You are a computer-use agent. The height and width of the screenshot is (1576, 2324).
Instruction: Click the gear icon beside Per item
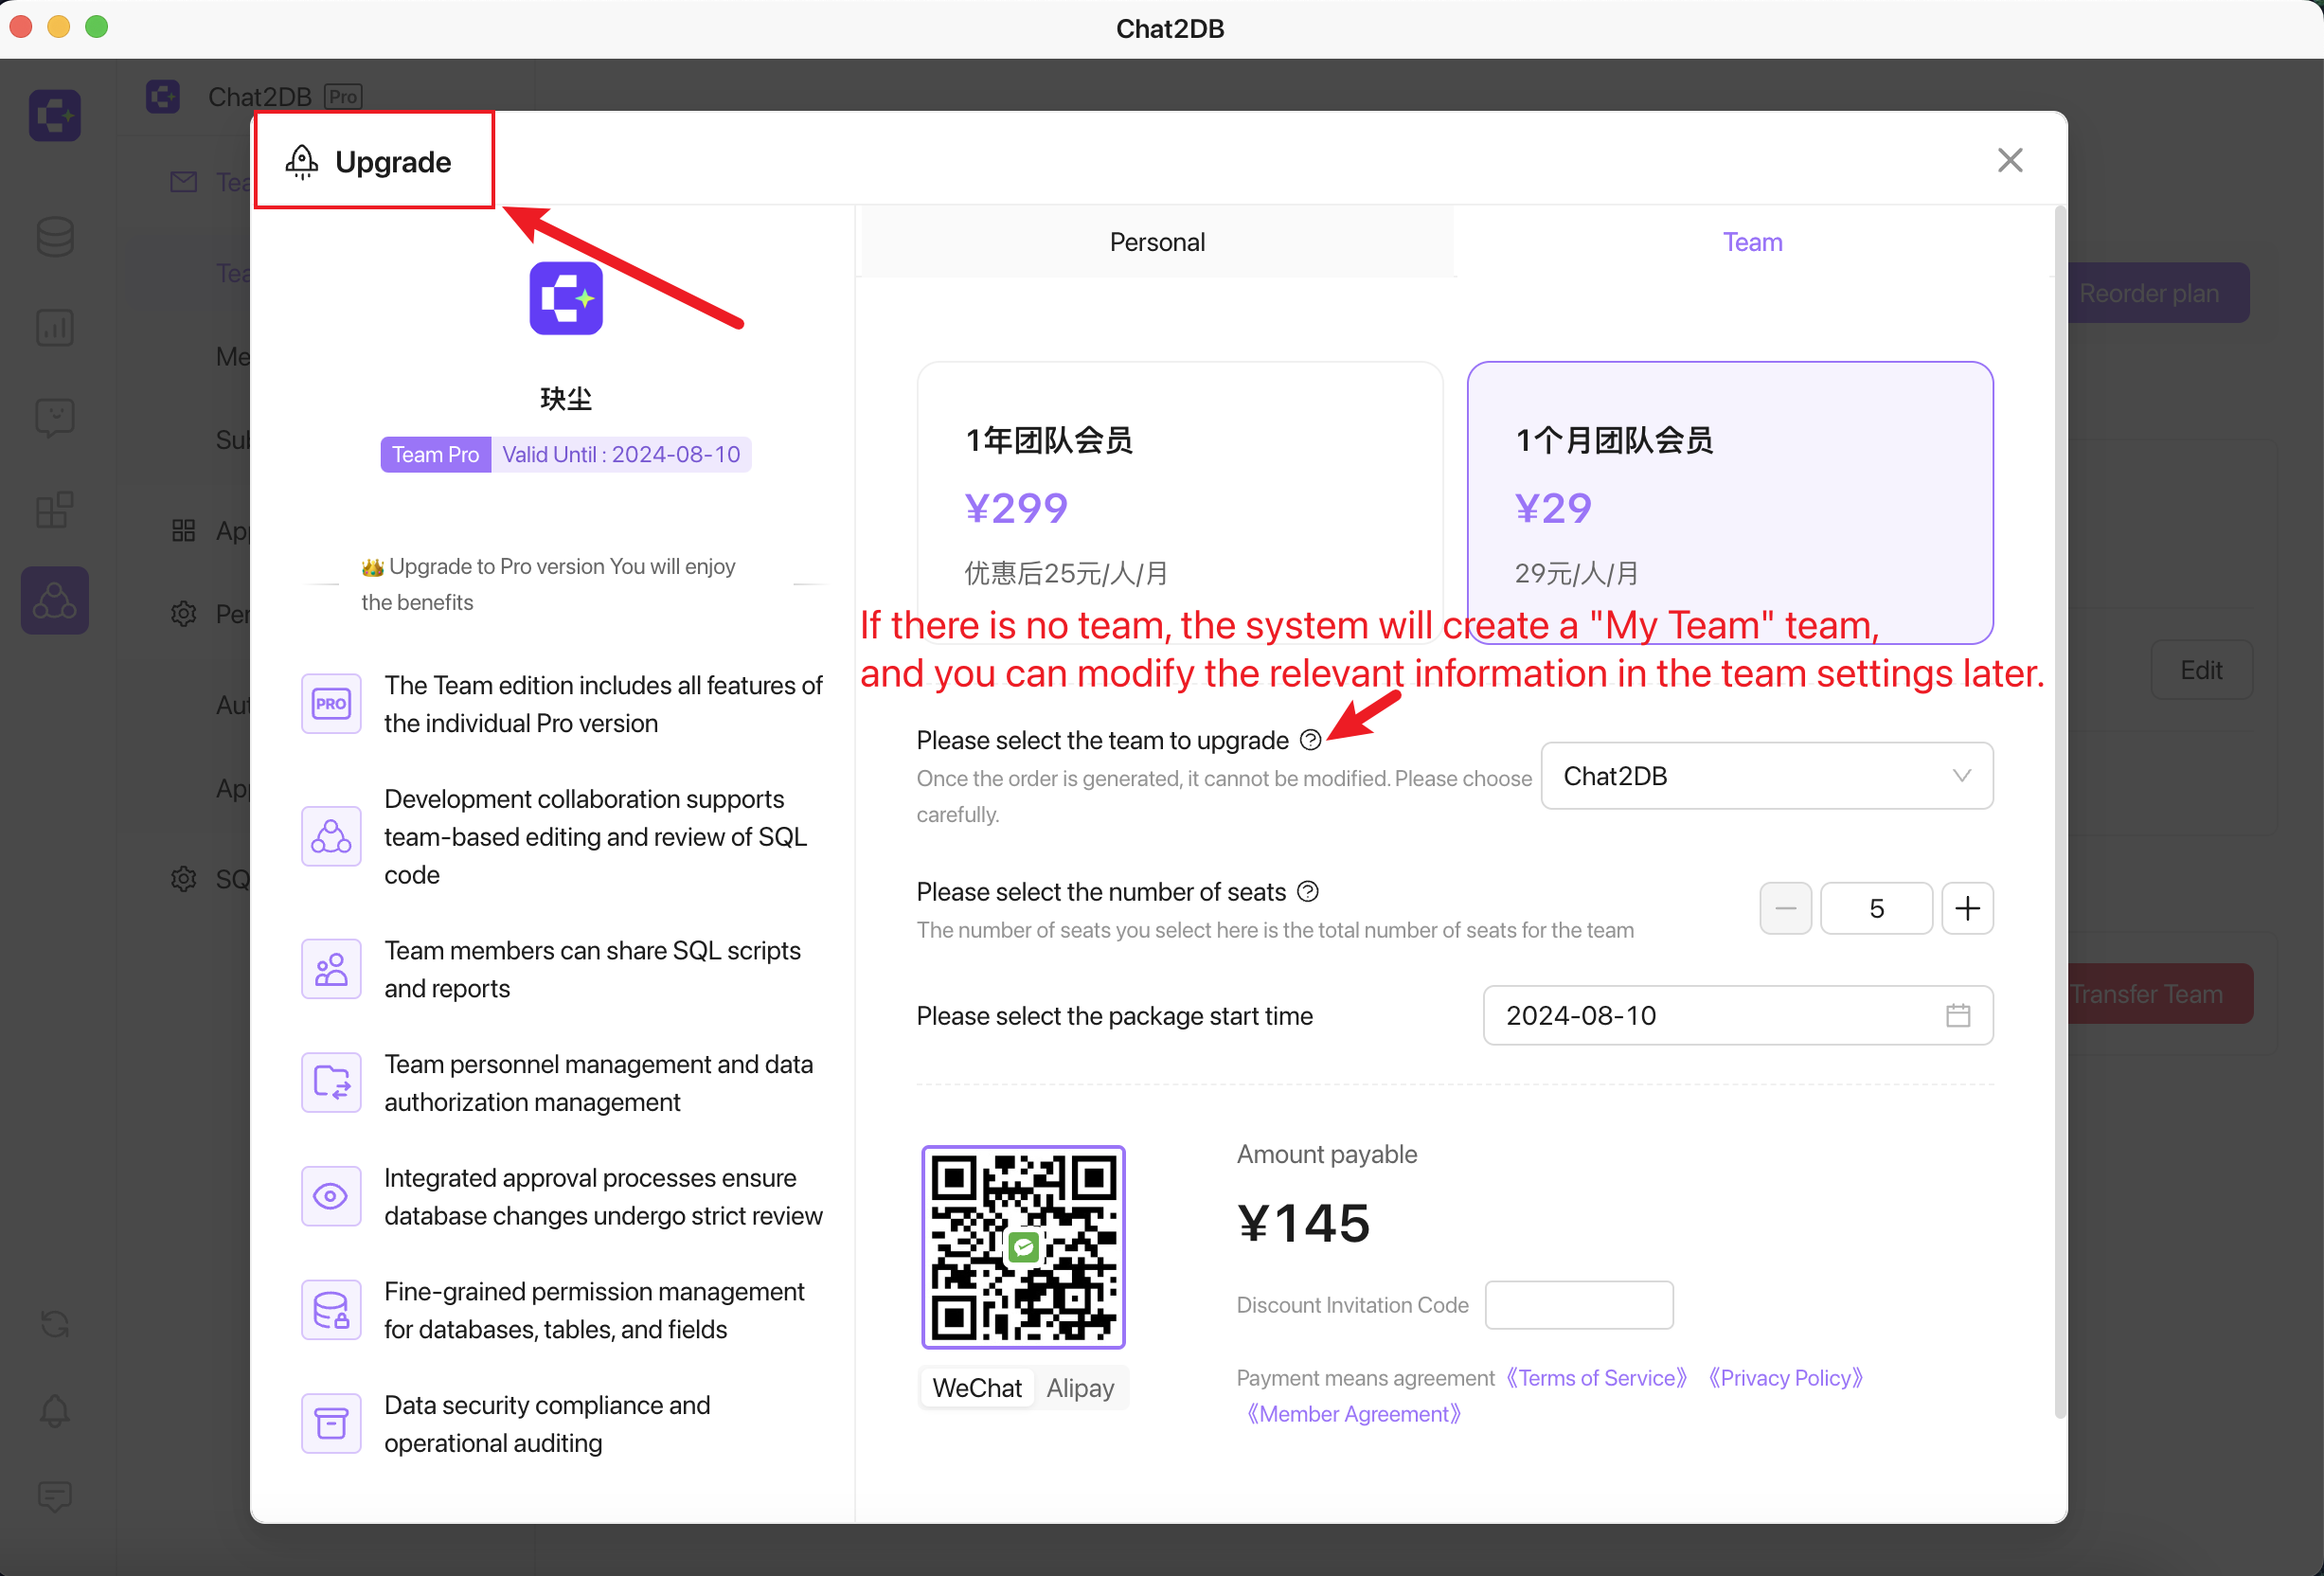click(183, 613)
